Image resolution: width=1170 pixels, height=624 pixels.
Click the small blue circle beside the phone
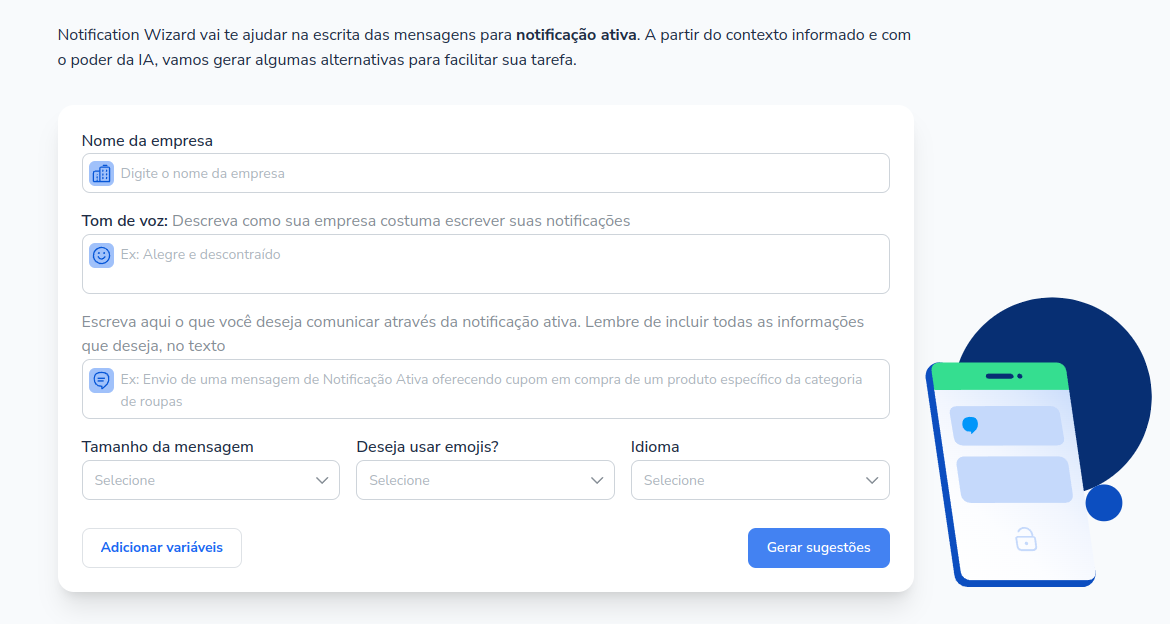coord(1104,502)
